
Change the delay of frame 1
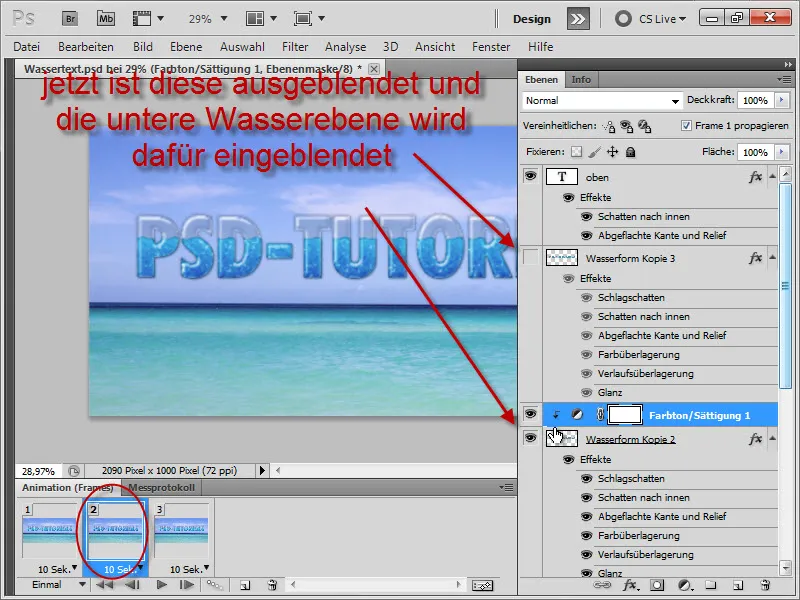[57, 569]
